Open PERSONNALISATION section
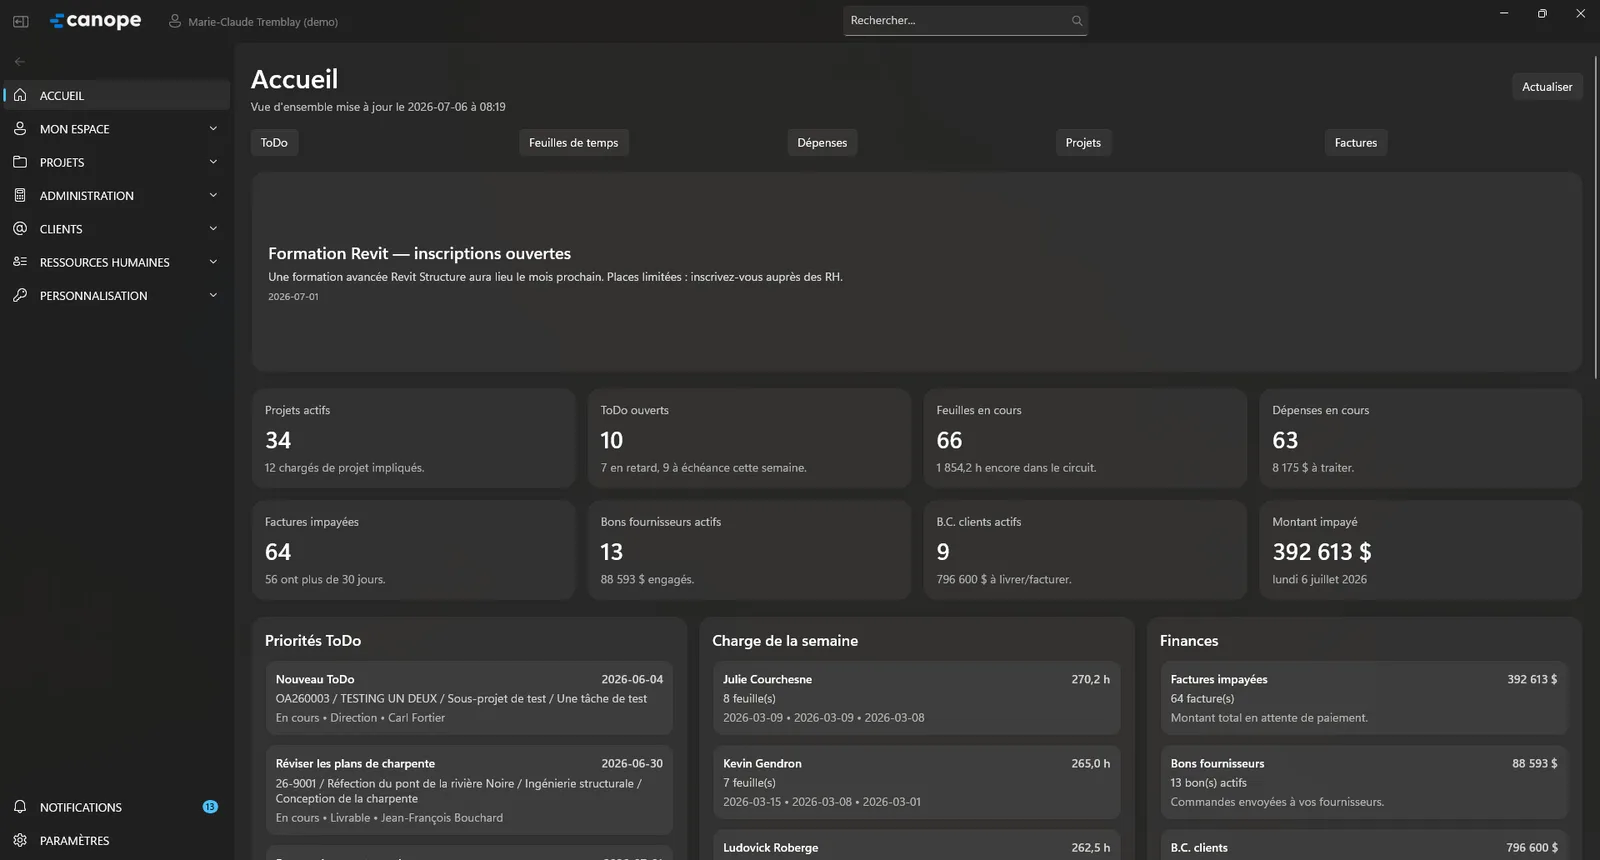Screen dimensions: 1600x860 (117, 295)
